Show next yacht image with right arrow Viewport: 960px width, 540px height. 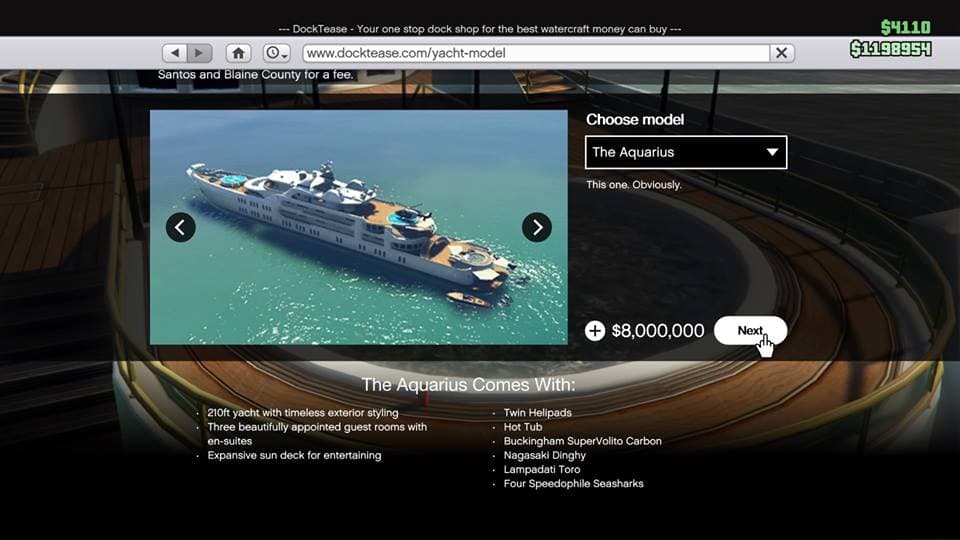click(x=537, y=227)
